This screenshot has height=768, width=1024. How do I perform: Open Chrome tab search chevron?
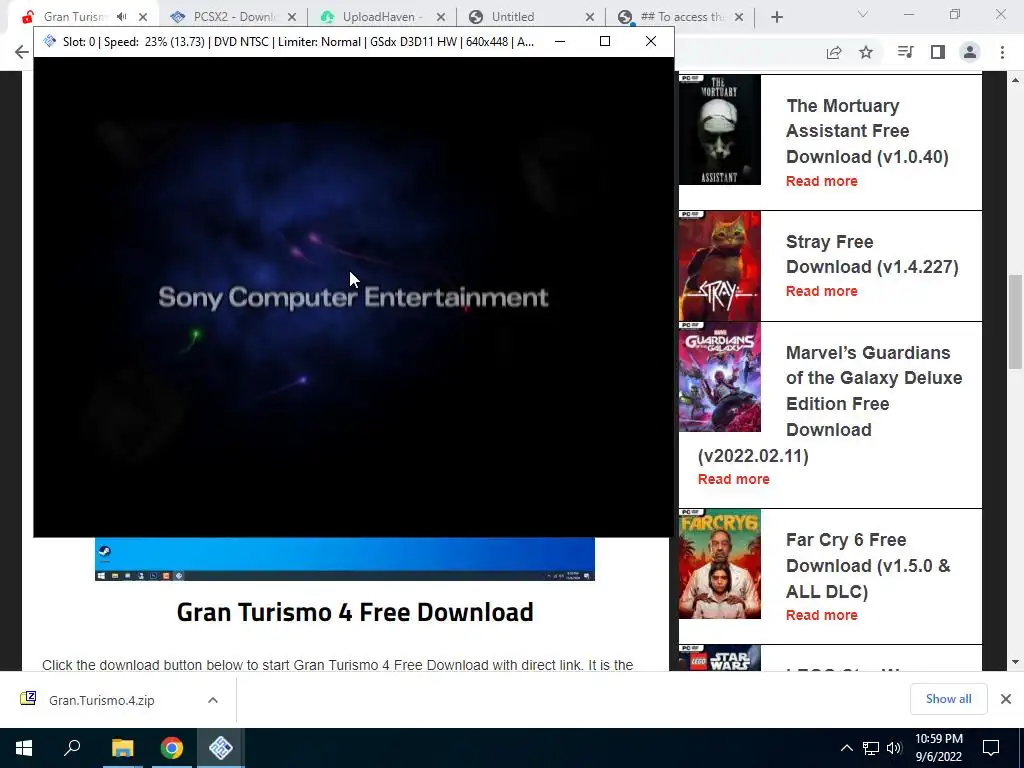tap(863, 14)
